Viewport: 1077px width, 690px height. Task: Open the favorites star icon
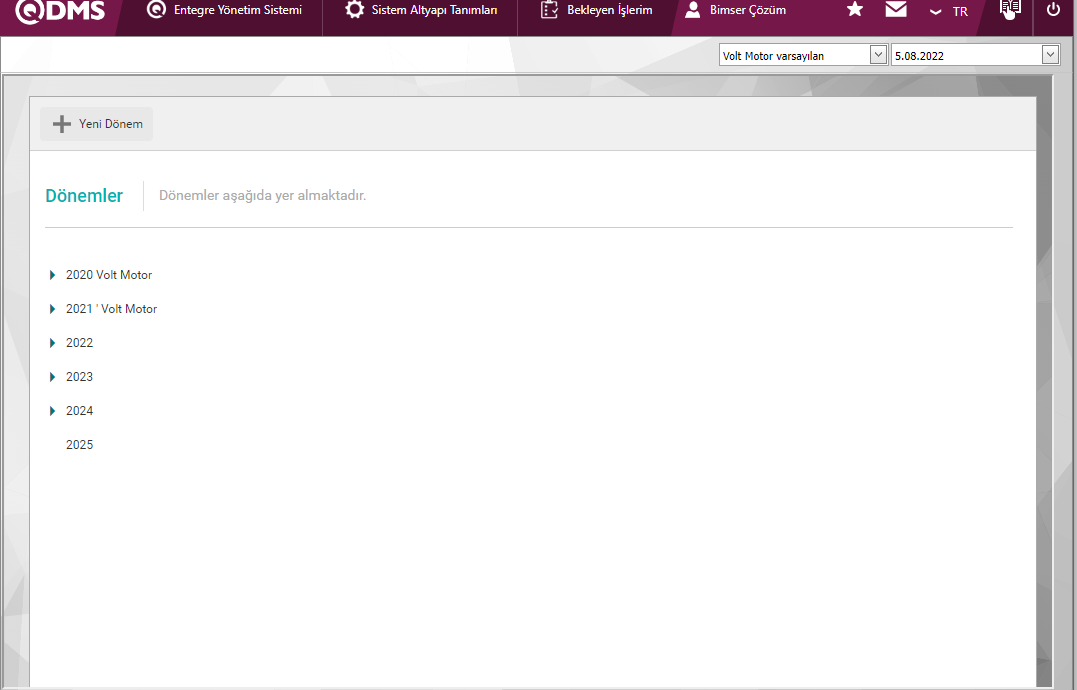click(854, 9)
